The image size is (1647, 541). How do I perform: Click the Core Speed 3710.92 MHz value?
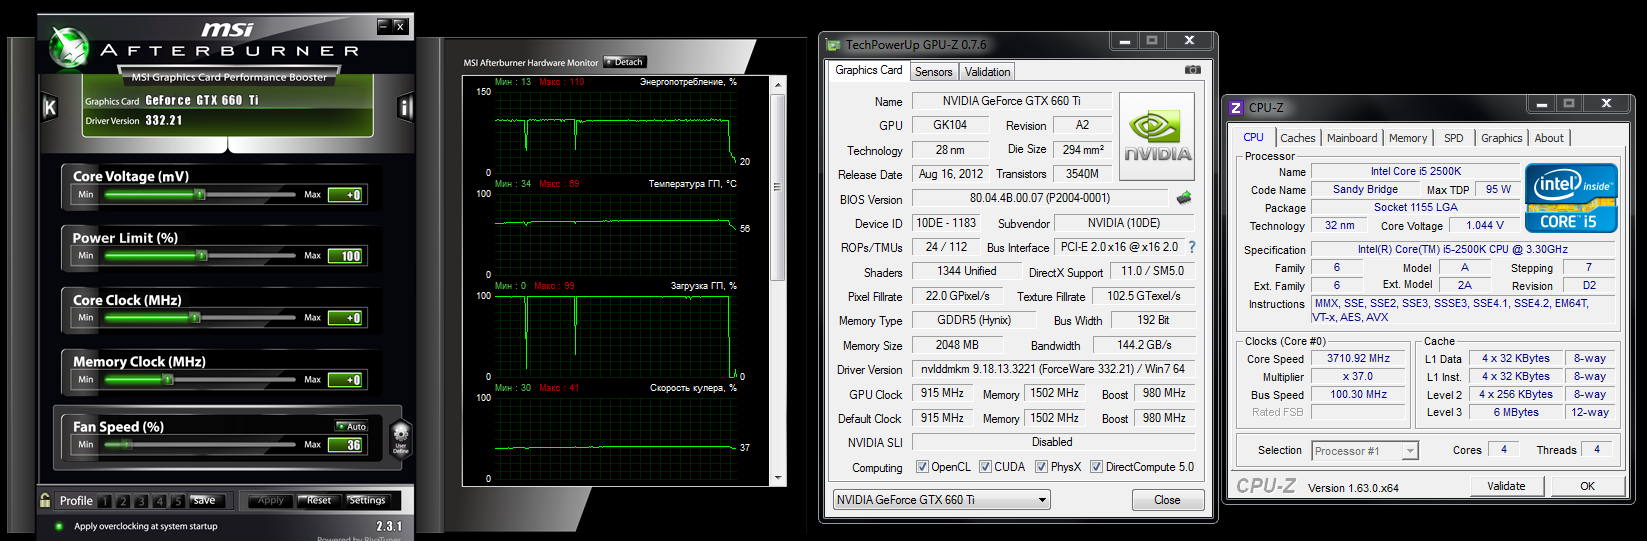pos(1358,358)
